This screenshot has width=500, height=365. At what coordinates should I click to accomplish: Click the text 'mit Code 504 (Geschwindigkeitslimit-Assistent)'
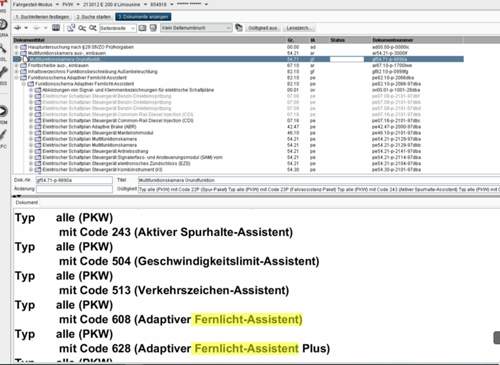coord(189,261)
